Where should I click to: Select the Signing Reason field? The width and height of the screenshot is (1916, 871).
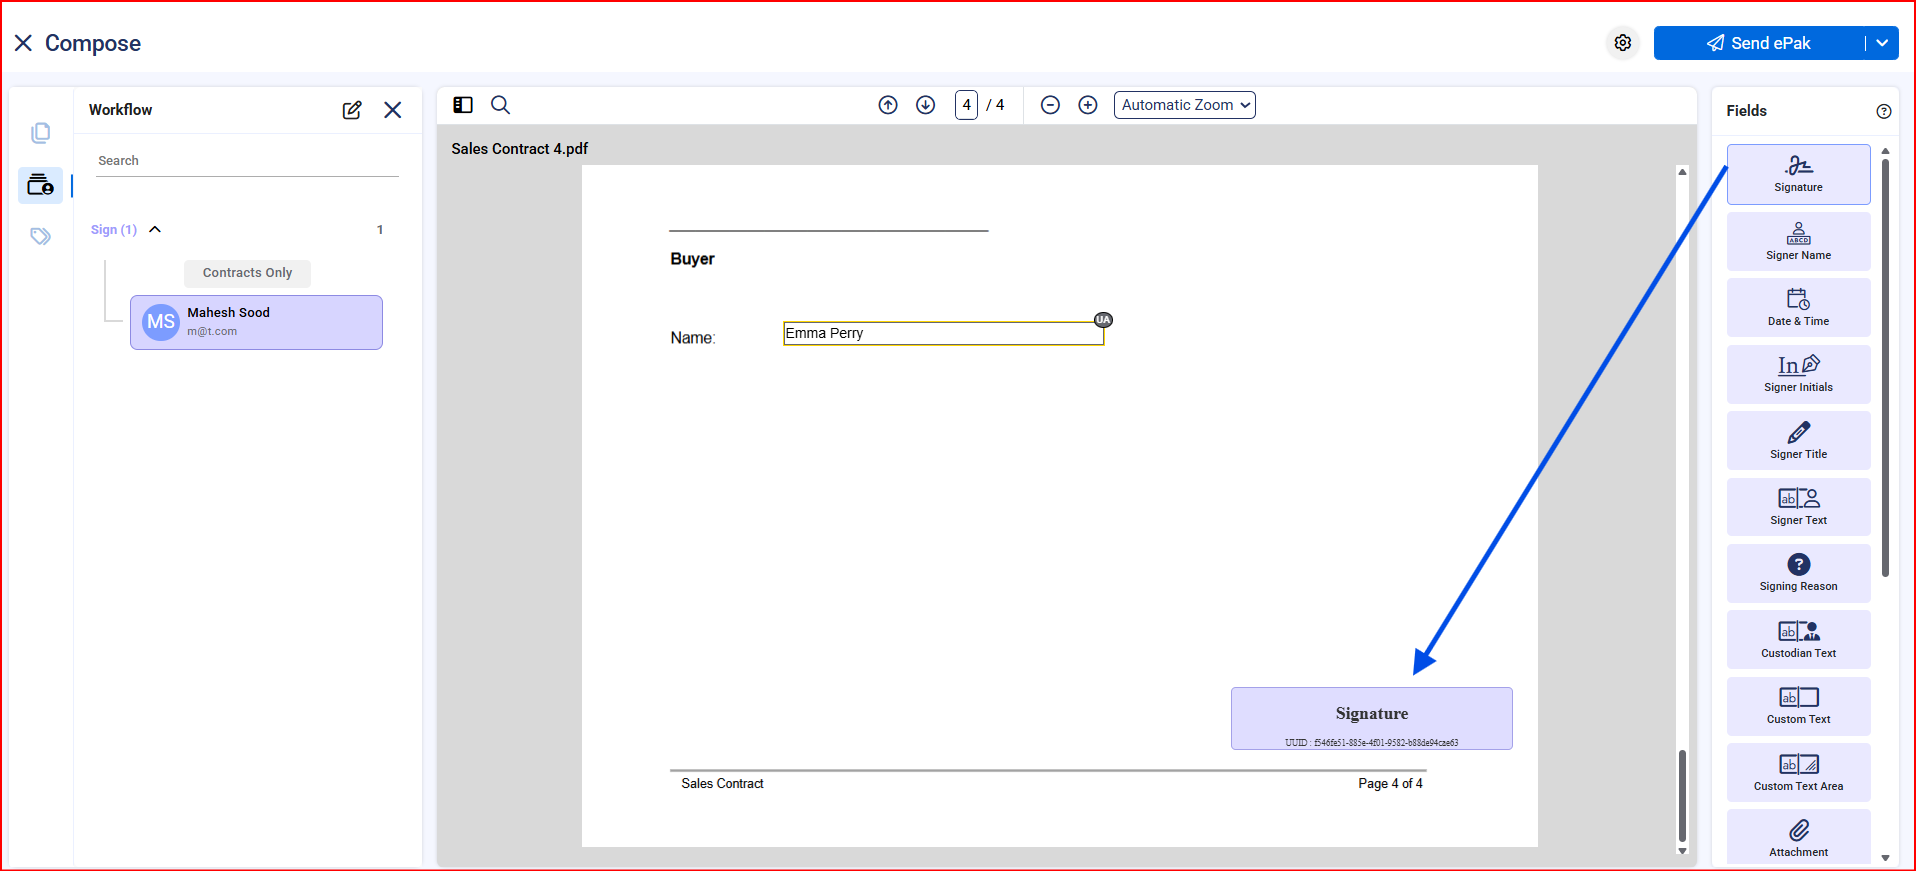pos(1797,573)
